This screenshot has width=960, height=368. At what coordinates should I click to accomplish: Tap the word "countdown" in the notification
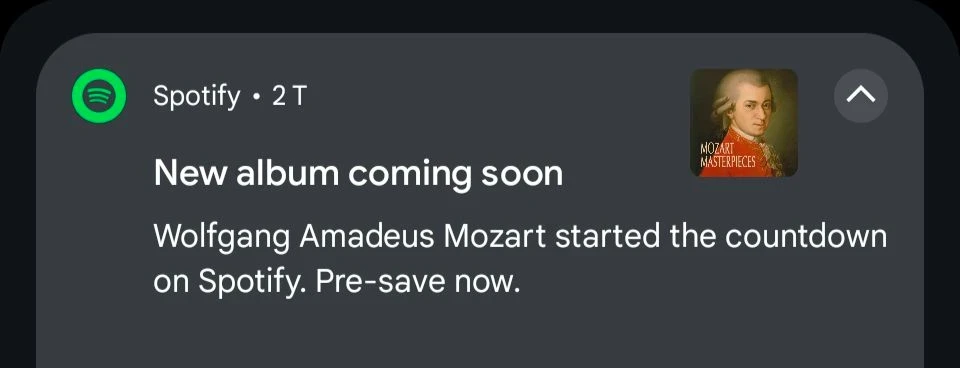tap(806, 236)
